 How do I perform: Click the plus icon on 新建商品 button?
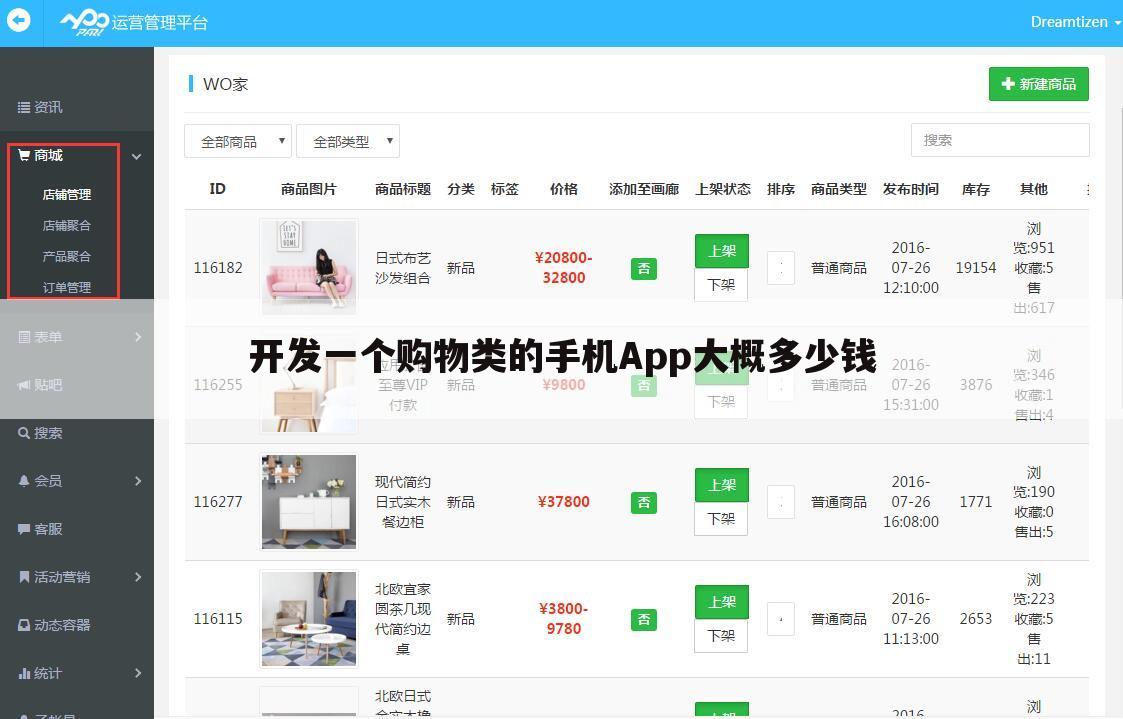point(1008,84)
